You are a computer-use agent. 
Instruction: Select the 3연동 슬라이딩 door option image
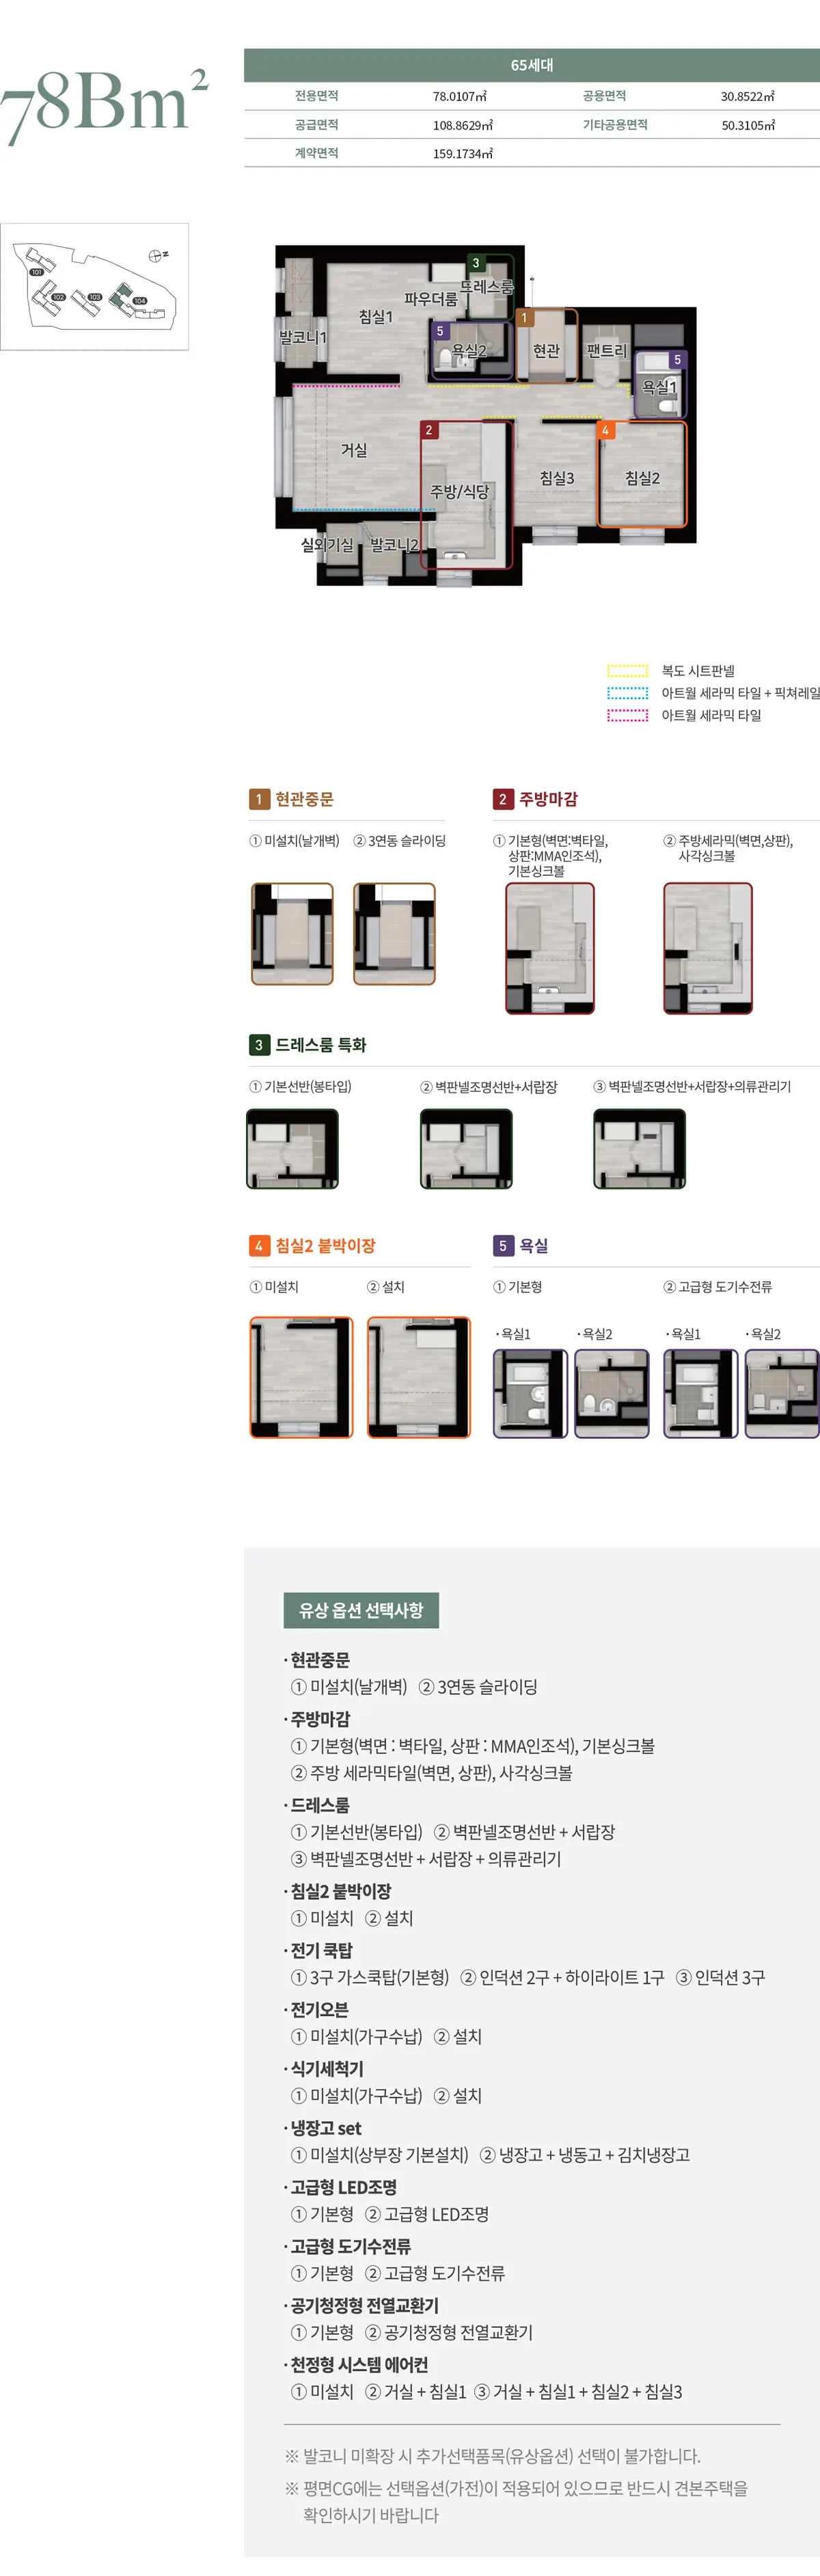(395, 934)
